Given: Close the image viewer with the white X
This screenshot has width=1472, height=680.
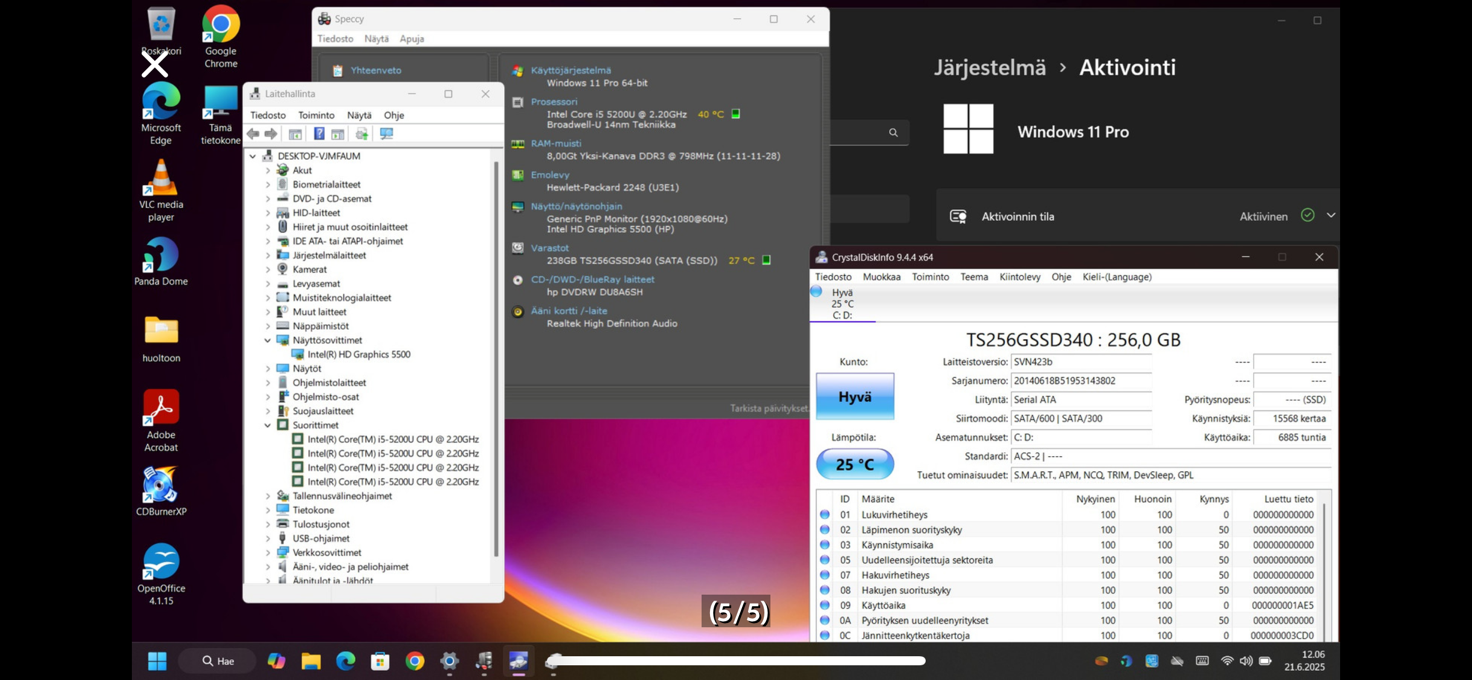Looking at the screenshot, I should (154, 65).
